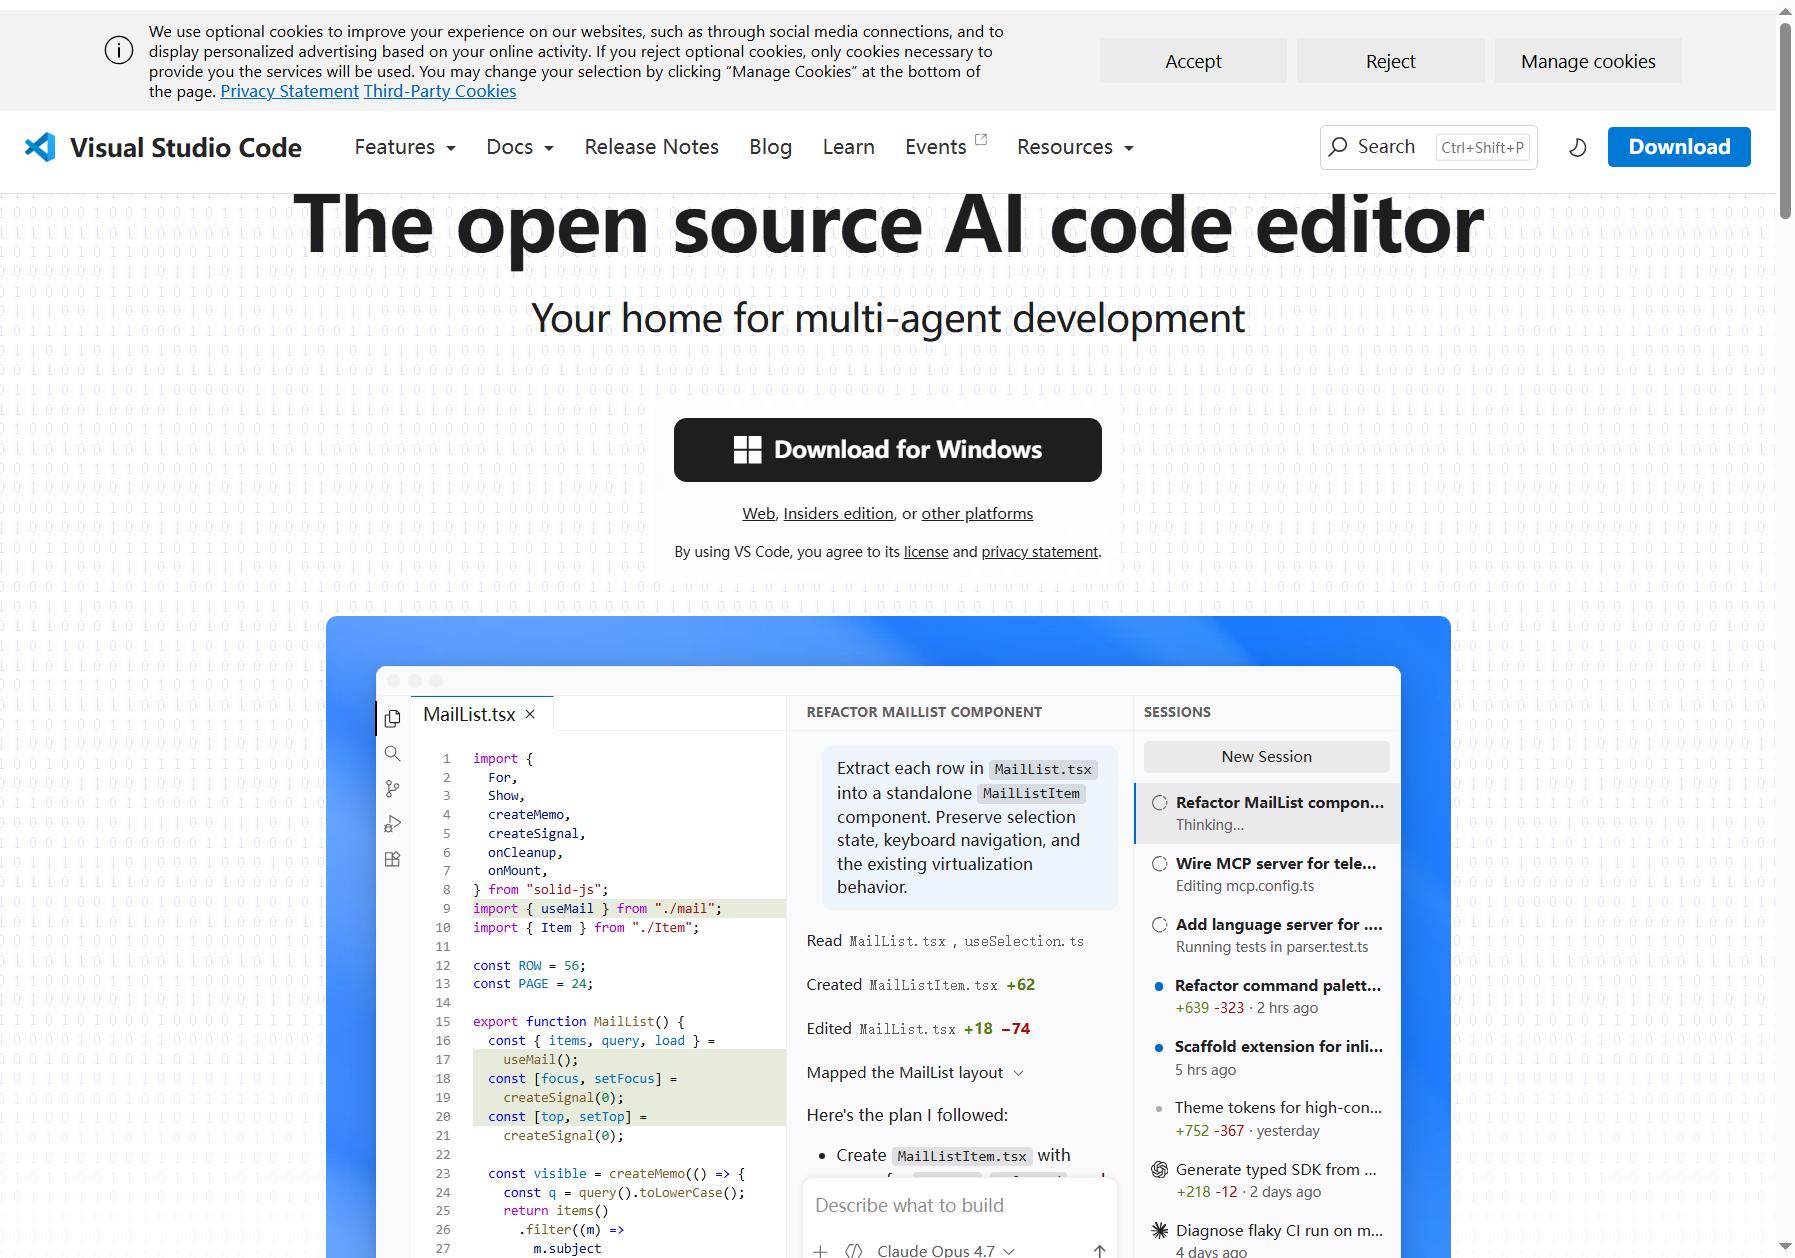Click spinner icon beside Wire MCP server session
The width and height of the screenshot is (1795, 1258).
(1160, 863)
